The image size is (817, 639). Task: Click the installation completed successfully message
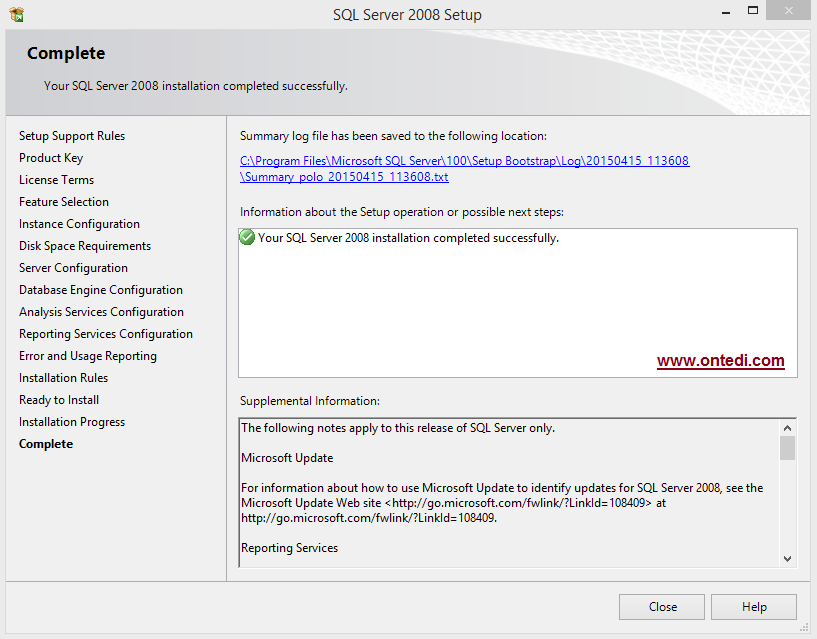408,238
